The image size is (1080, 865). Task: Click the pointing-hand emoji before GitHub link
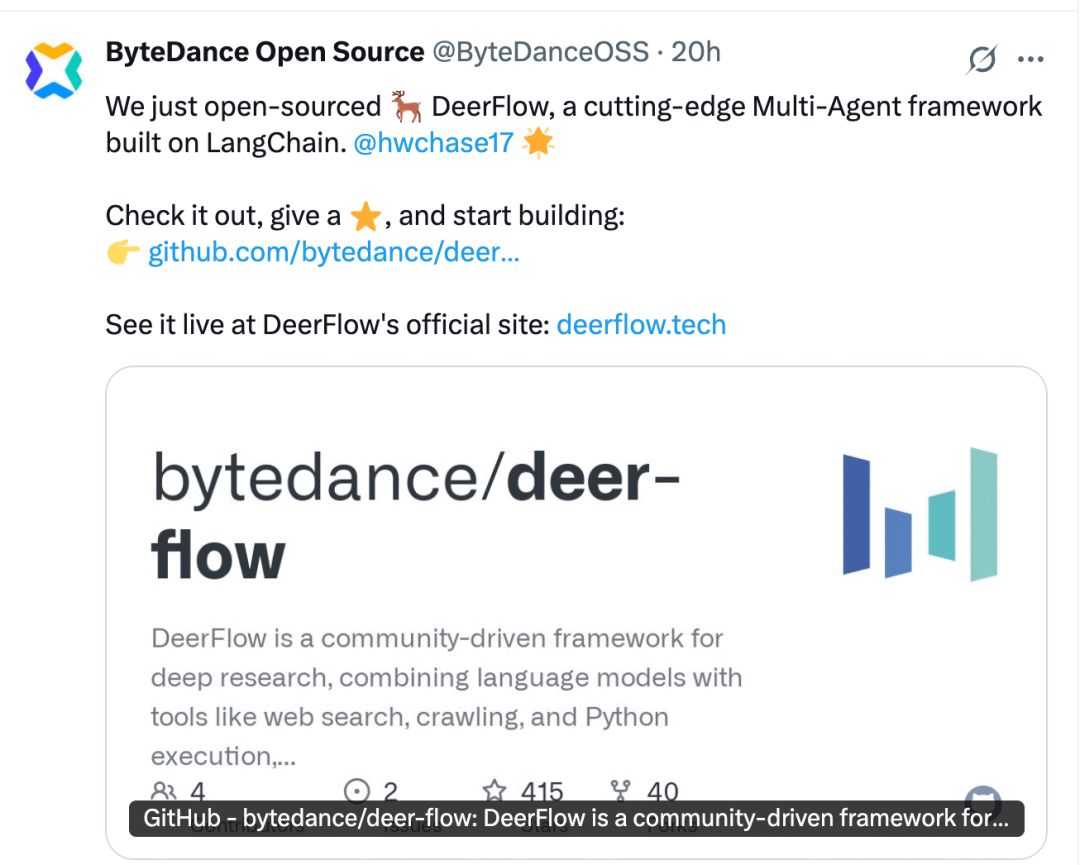pos(124,252)
